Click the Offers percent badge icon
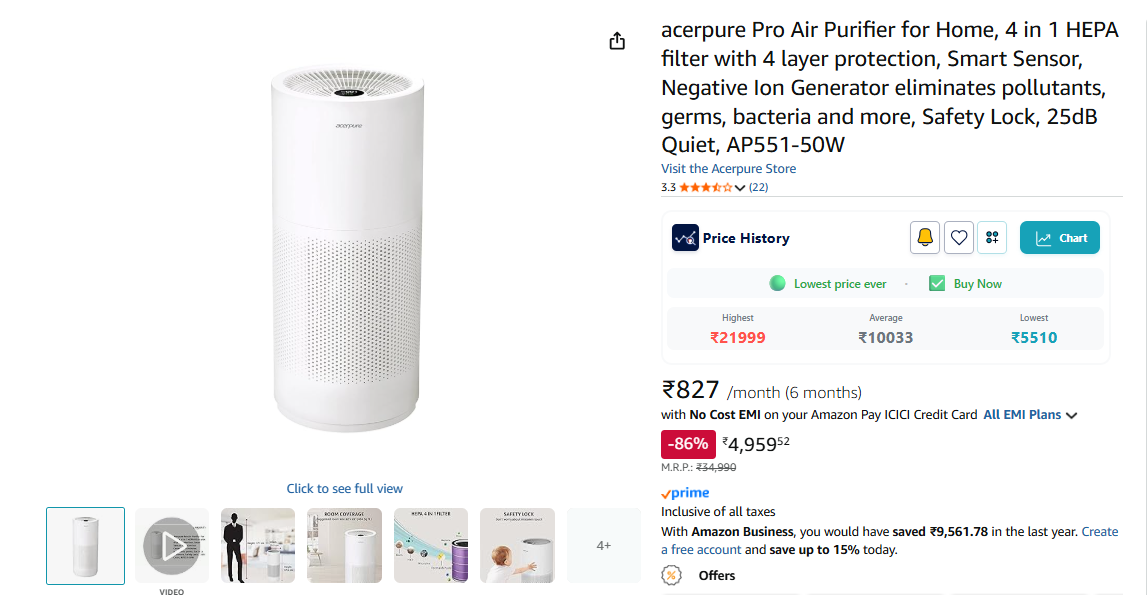 (x=672, y=575)
